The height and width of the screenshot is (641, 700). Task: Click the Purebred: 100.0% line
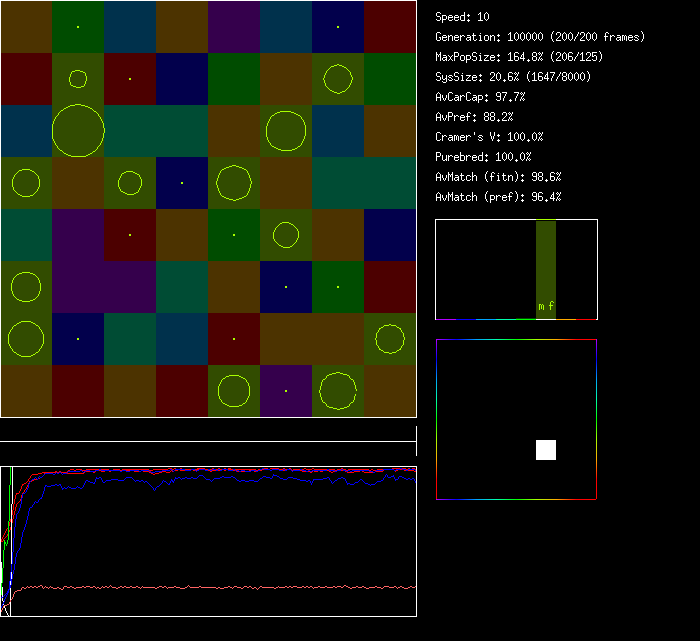(483, 157)
